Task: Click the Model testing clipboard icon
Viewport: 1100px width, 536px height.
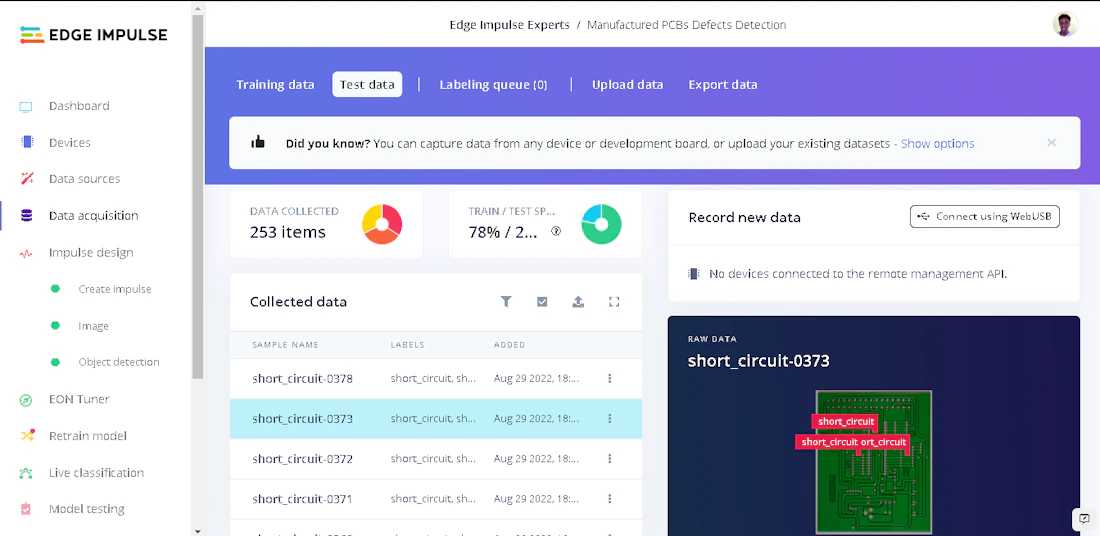Action: coord(26,509)
